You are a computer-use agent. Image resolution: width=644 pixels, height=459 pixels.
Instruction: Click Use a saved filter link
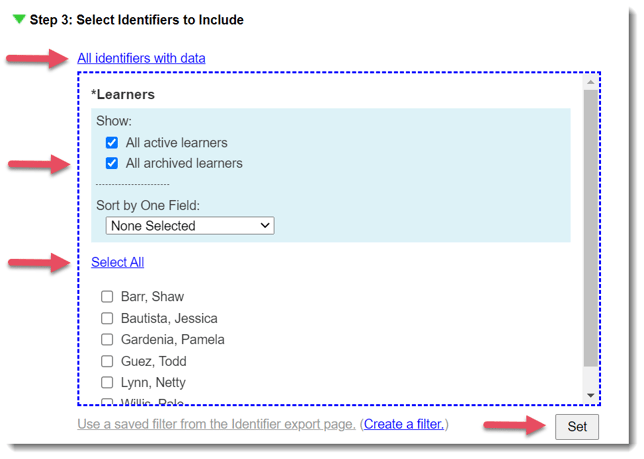pyautogui.click(x=216, y=424)
